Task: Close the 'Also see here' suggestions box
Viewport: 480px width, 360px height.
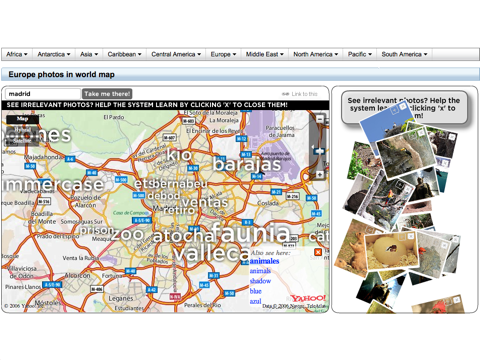Action: (x=318, y=252)
